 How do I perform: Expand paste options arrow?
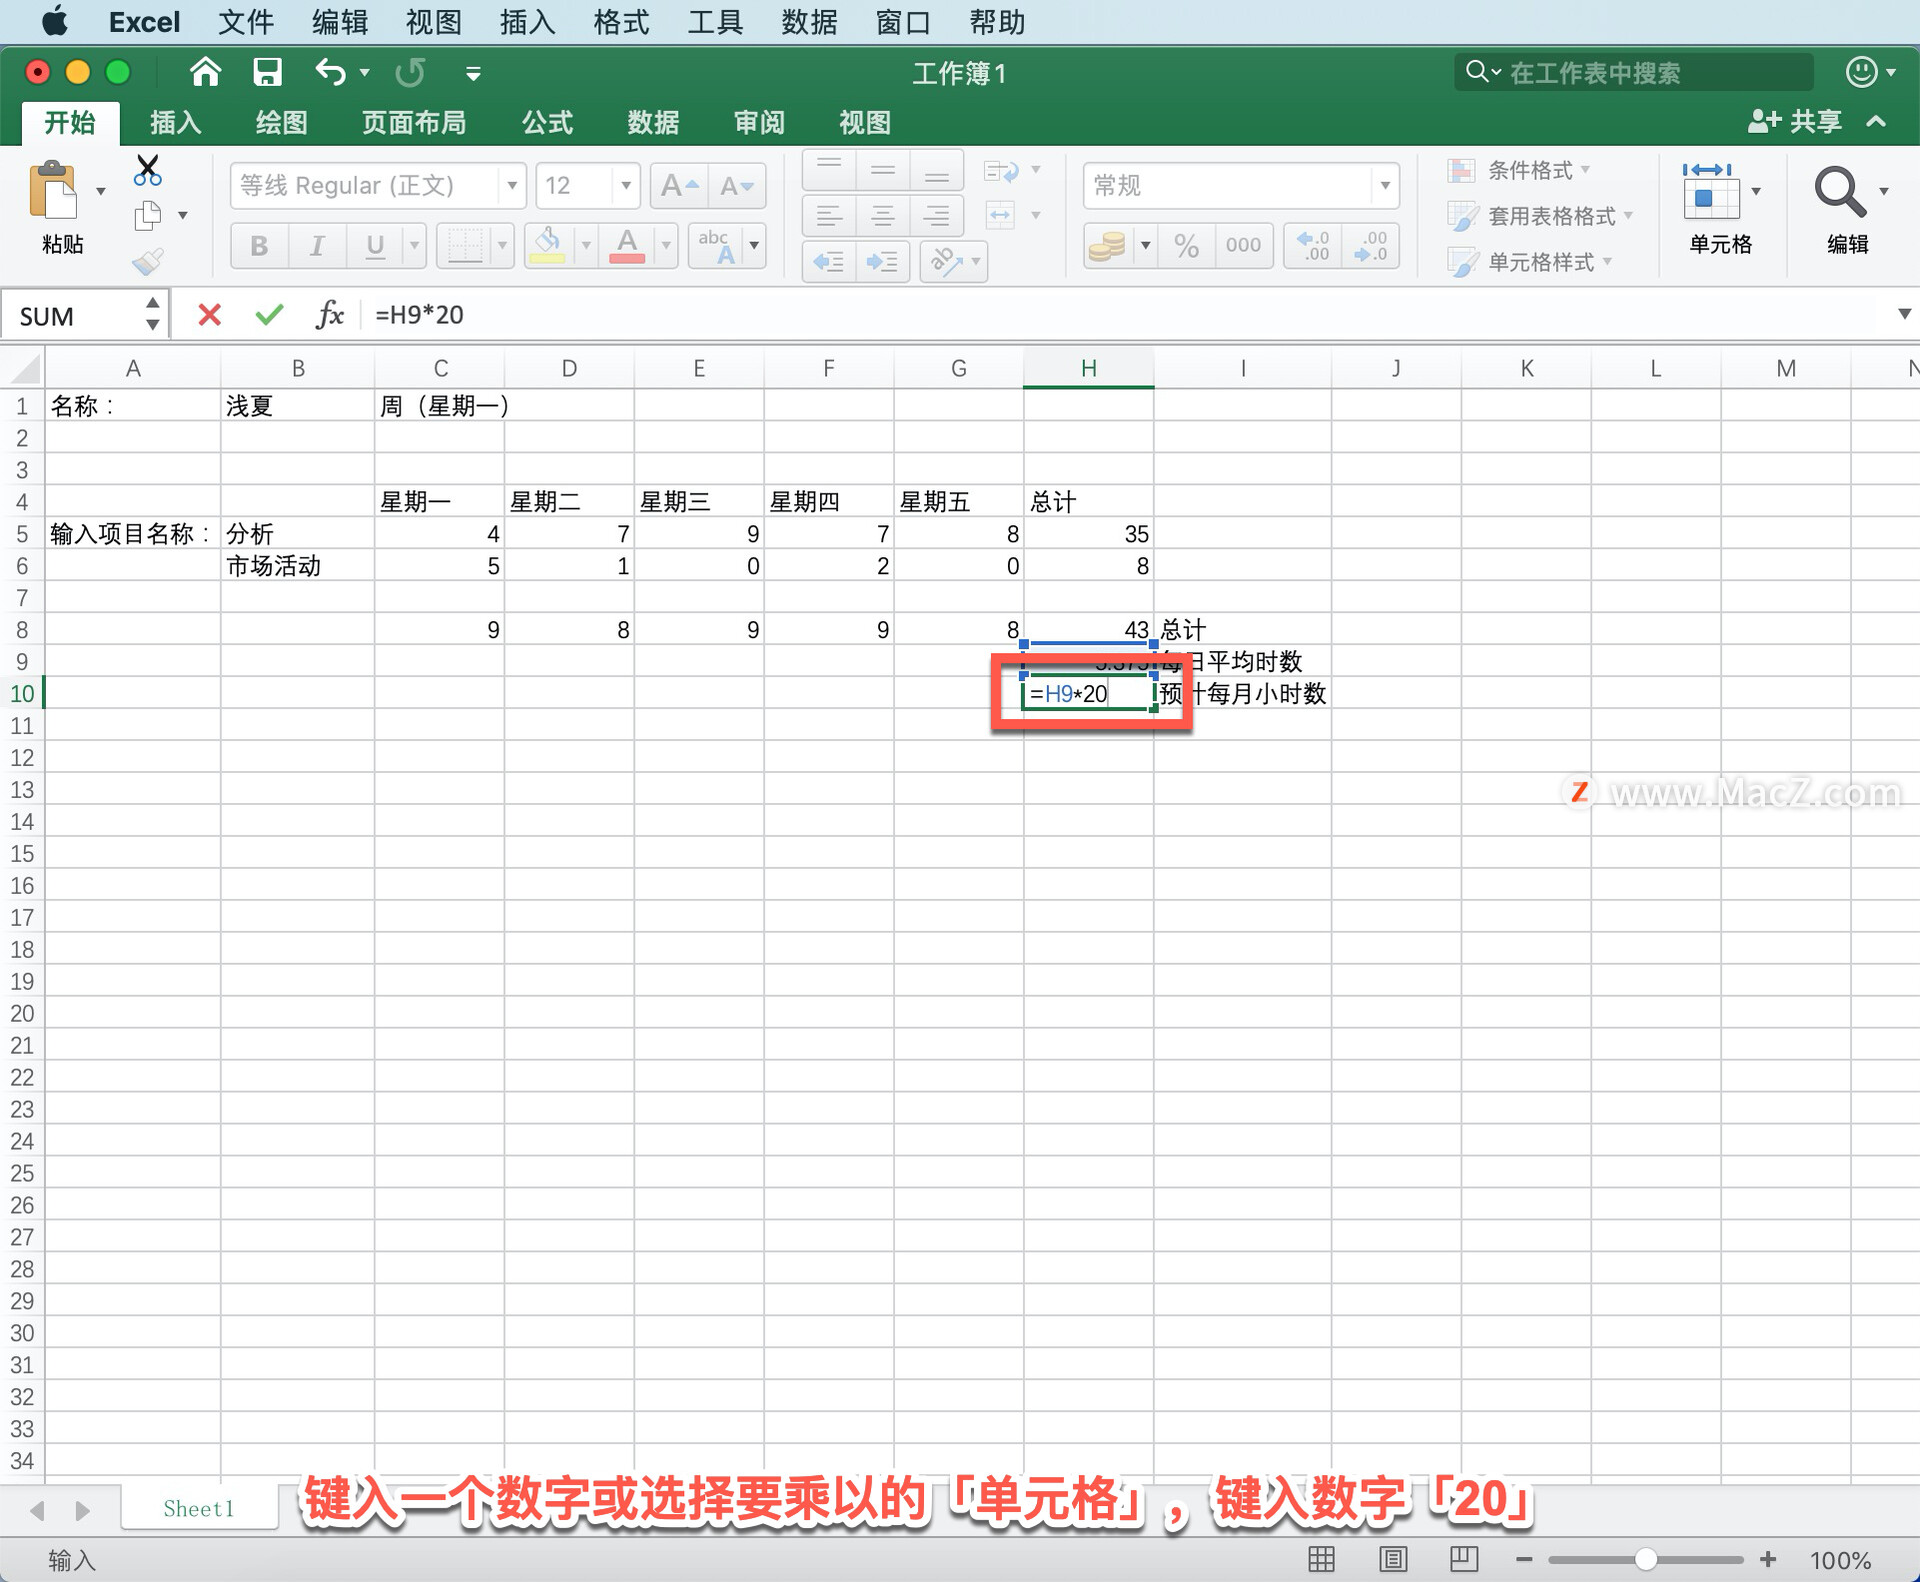(x=101, y=191)
